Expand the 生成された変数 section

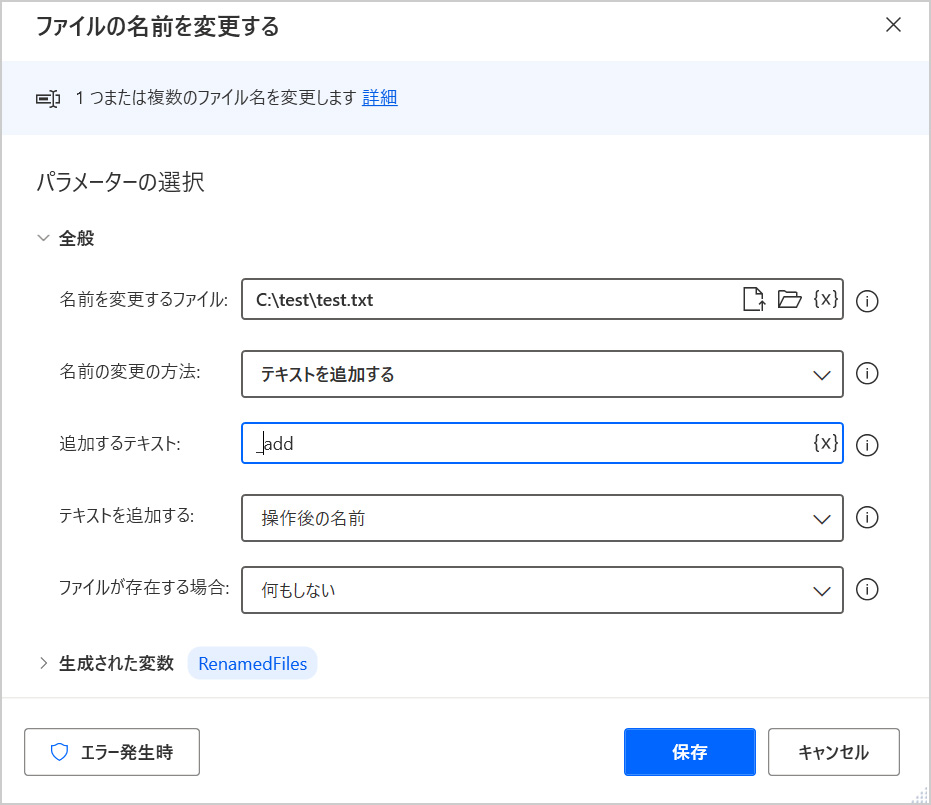43,663
